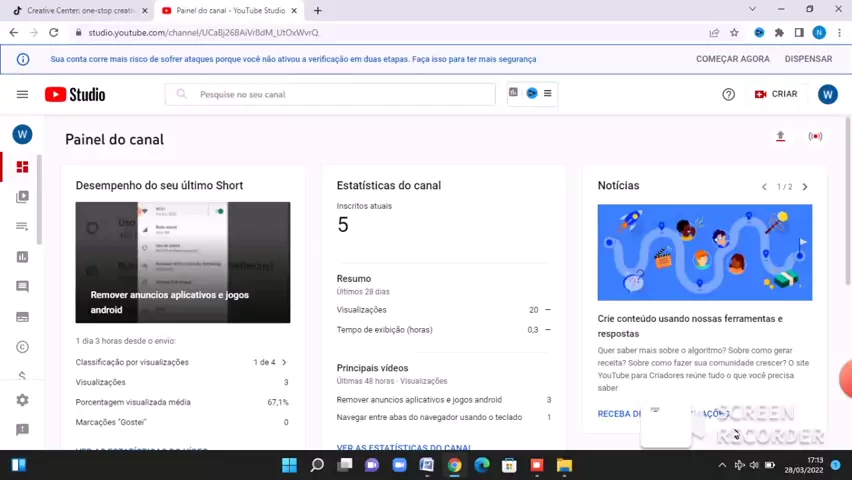Open Windows taskbar search
Image resolution: width=852 pixels, height=480 pixels.
(x=317, y=465)
